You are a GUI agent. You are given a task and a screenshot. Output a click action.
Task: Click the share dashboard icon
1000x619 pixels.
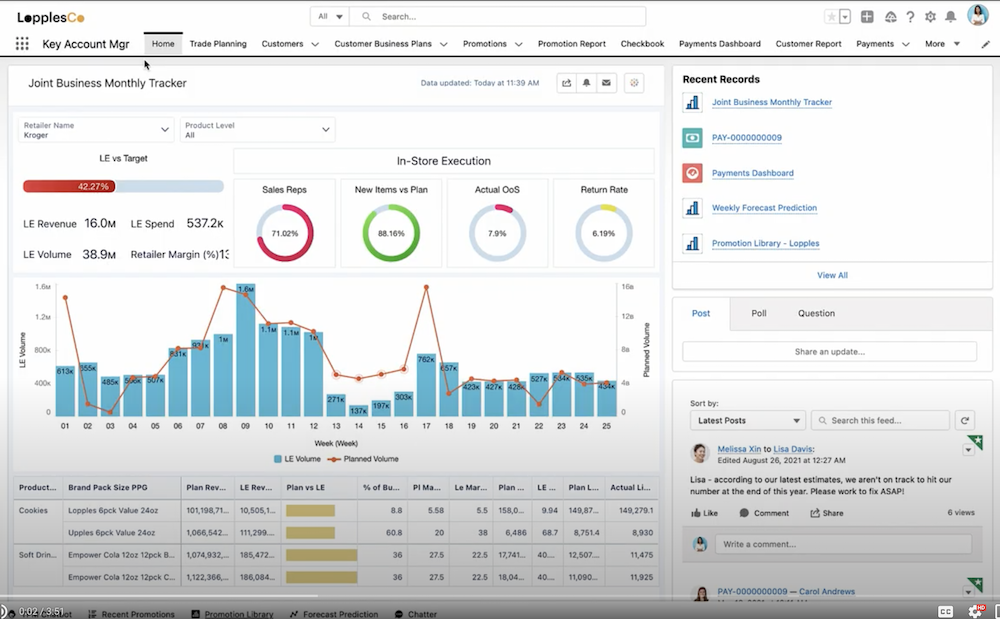tap(566, 84)
